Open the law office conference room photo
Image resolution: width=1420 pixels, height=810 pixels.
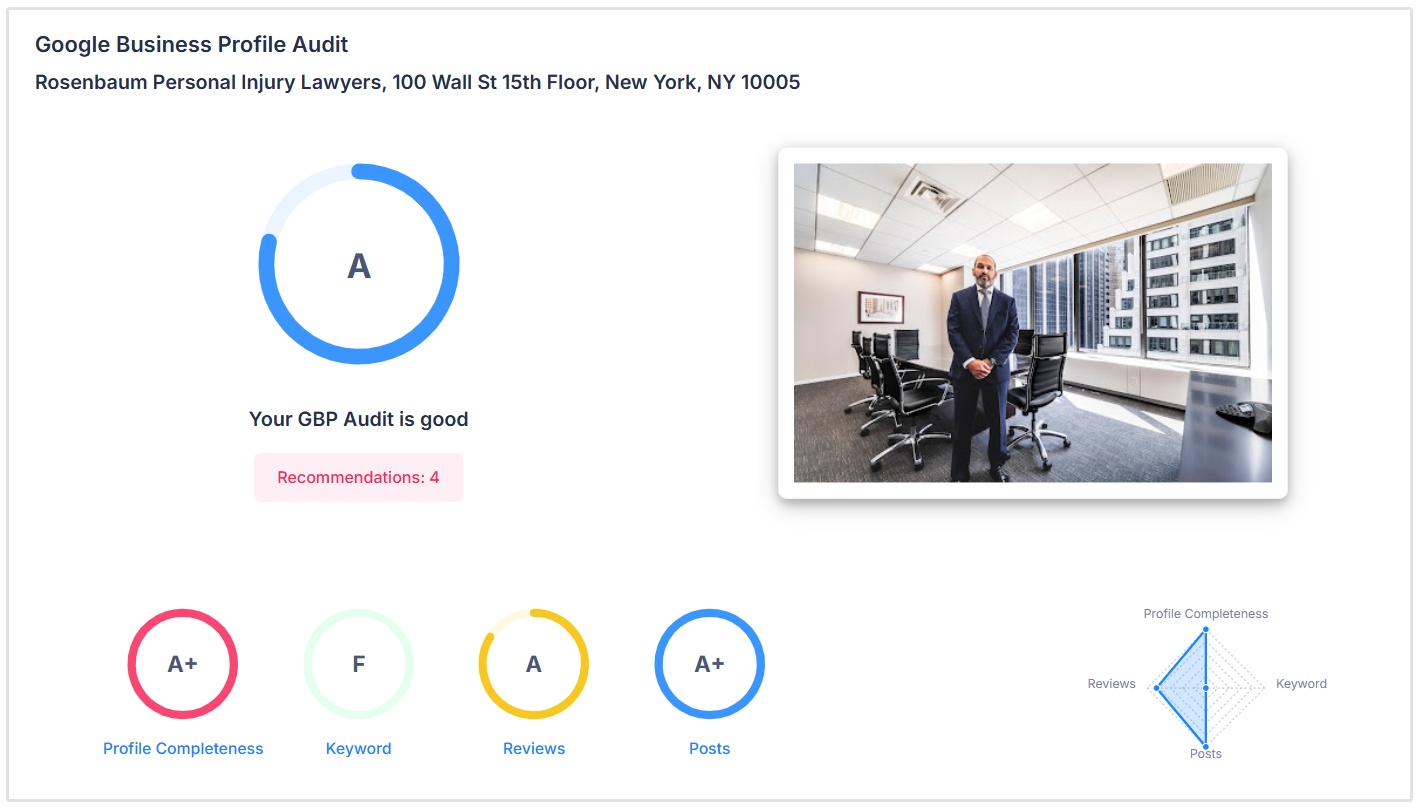[x=1033, y=323]
